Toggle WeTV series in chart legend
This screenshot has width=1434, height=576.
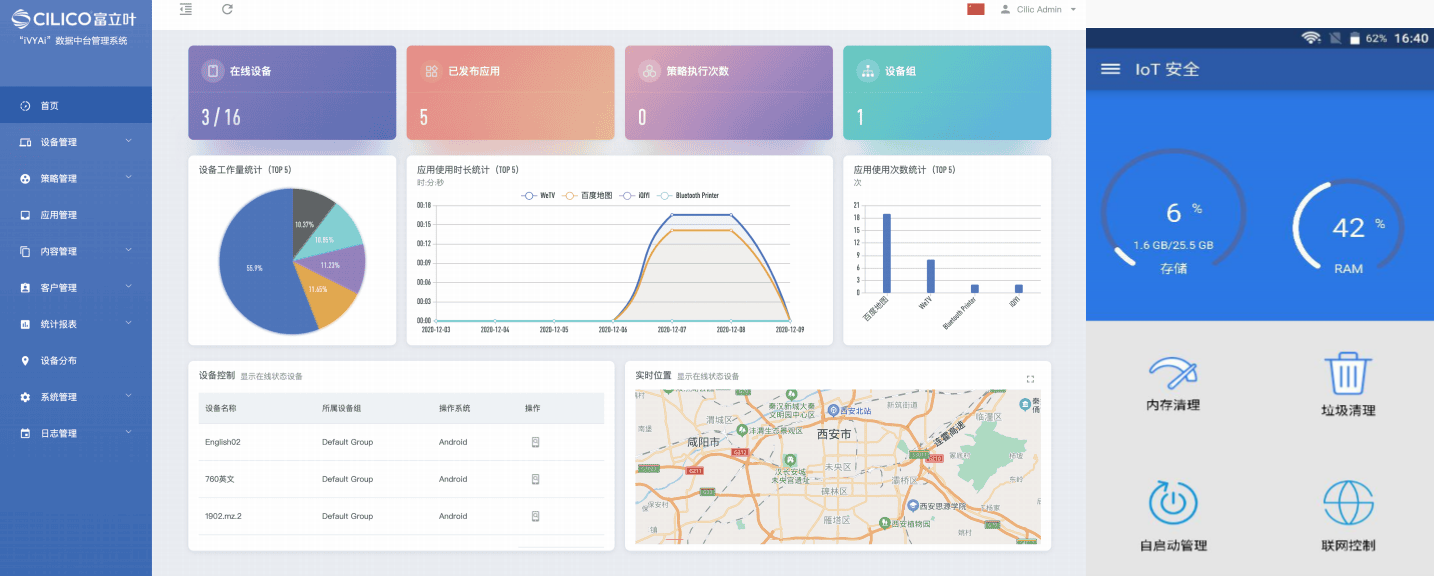[539, 196]
